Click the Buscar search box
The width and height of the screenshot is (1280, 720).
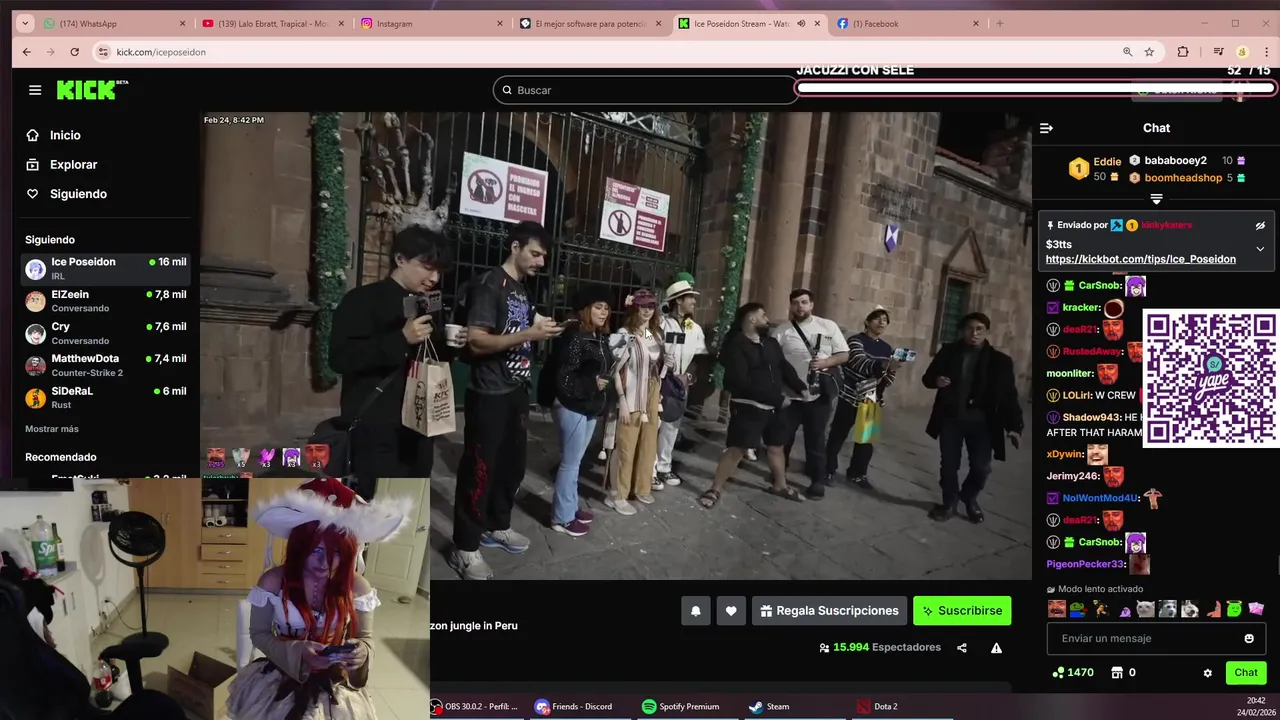645,90
